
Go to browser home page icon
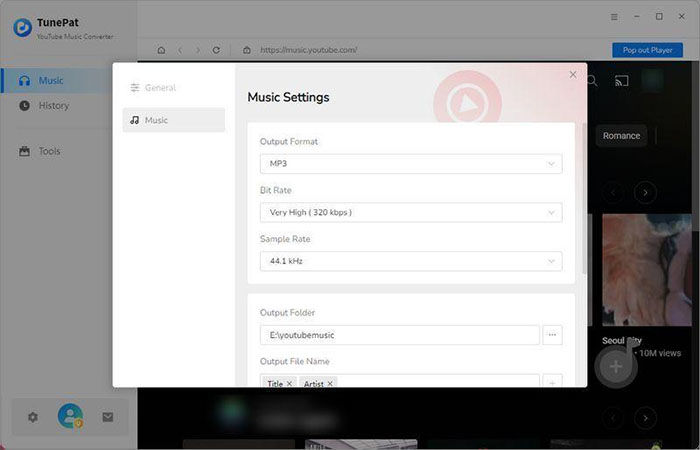161,50
